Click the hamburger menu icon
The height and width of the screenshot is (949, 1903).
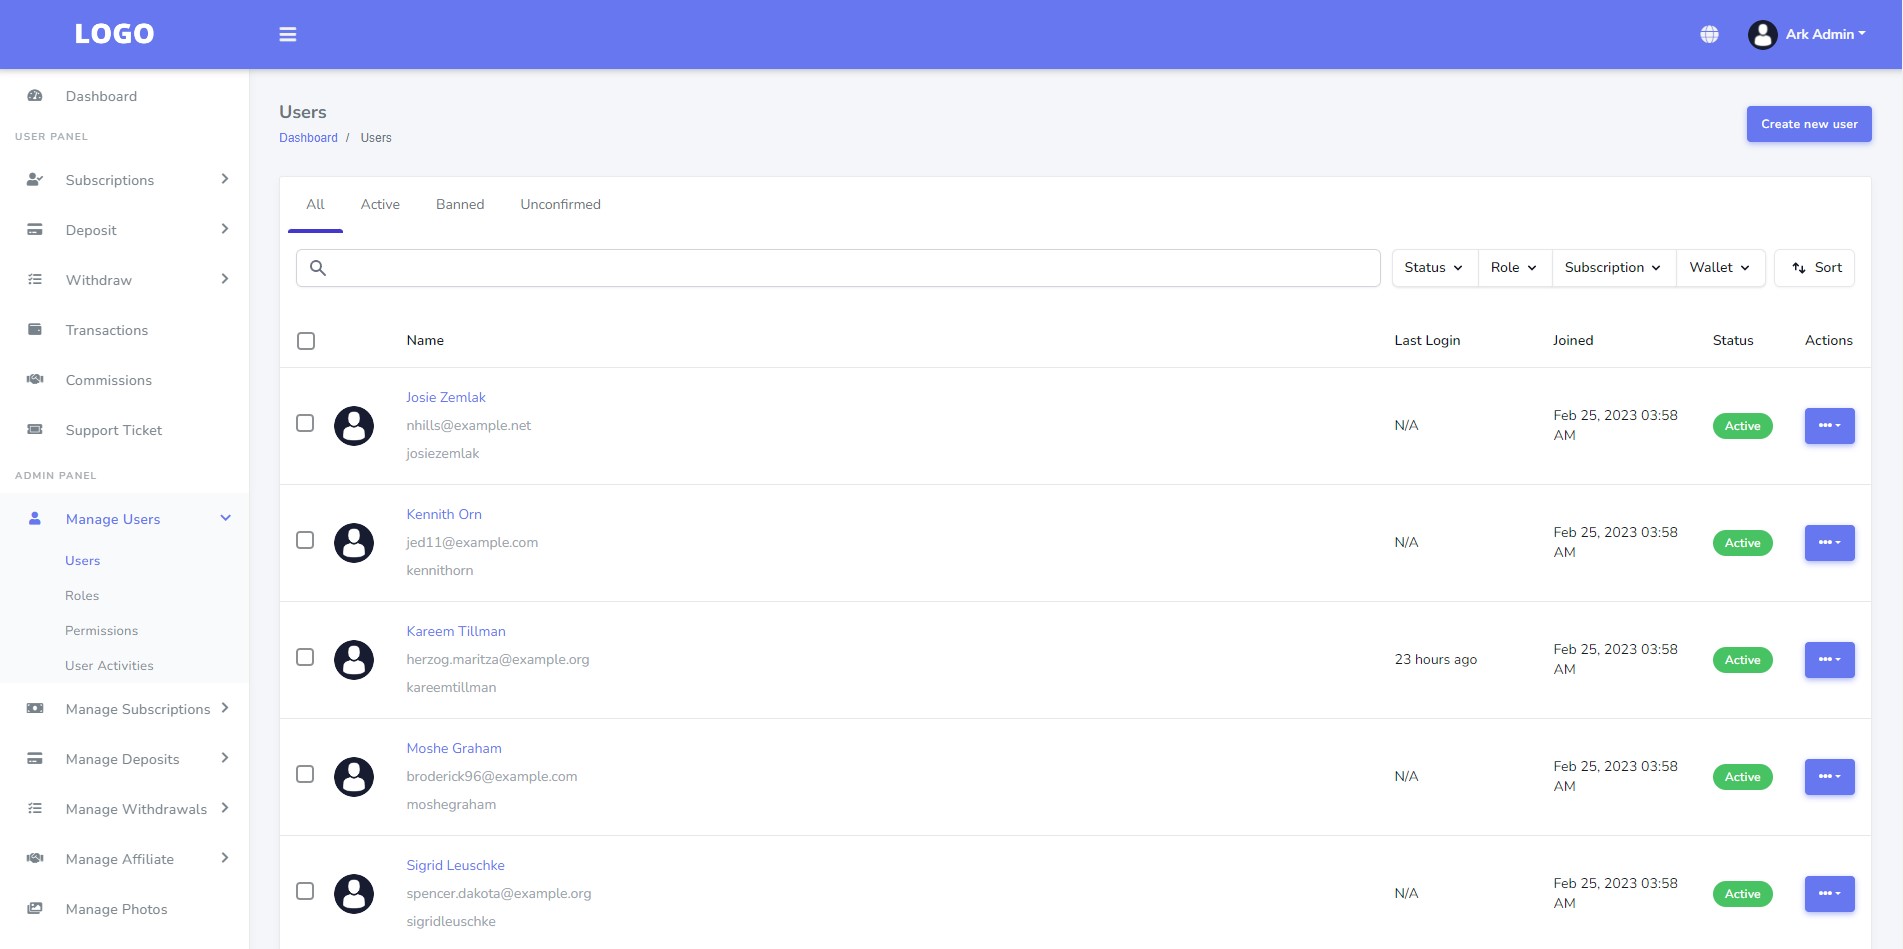point(288,35)
